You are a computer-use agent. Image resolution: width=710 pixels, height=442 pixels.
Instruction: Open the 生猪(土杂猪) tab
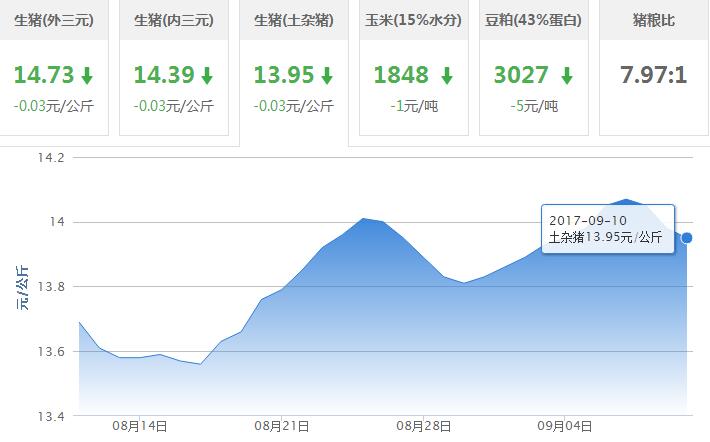[x=294, y=20]
